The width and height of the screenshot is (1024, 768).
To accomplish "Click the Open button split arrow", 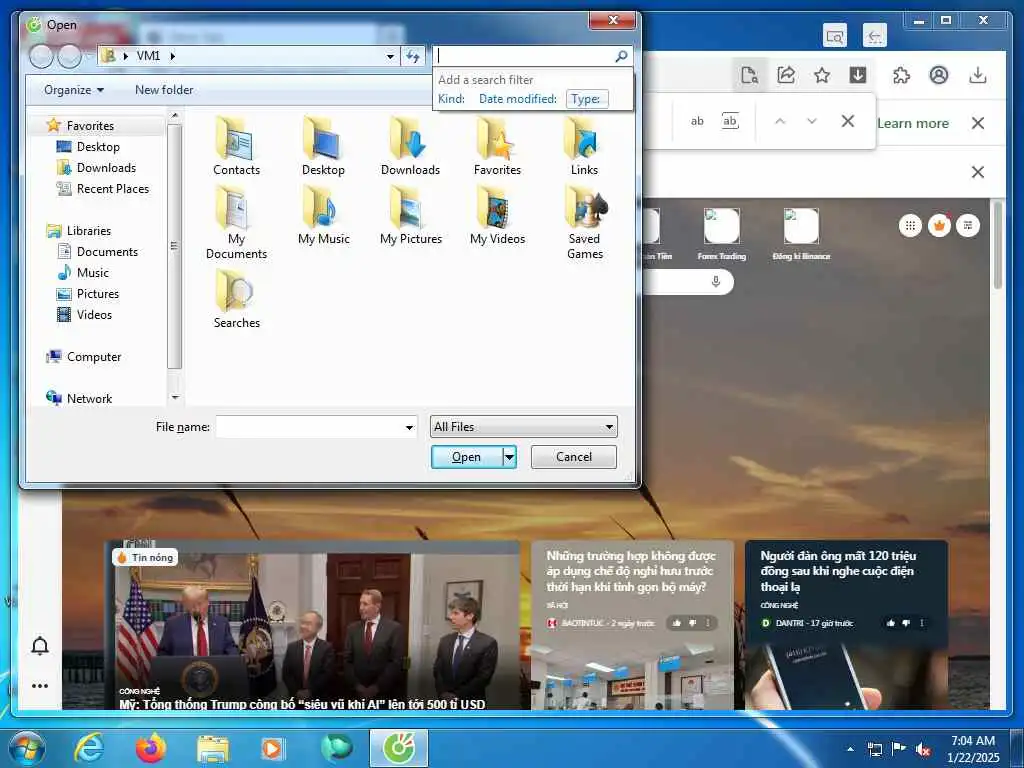I will (510, 457).
